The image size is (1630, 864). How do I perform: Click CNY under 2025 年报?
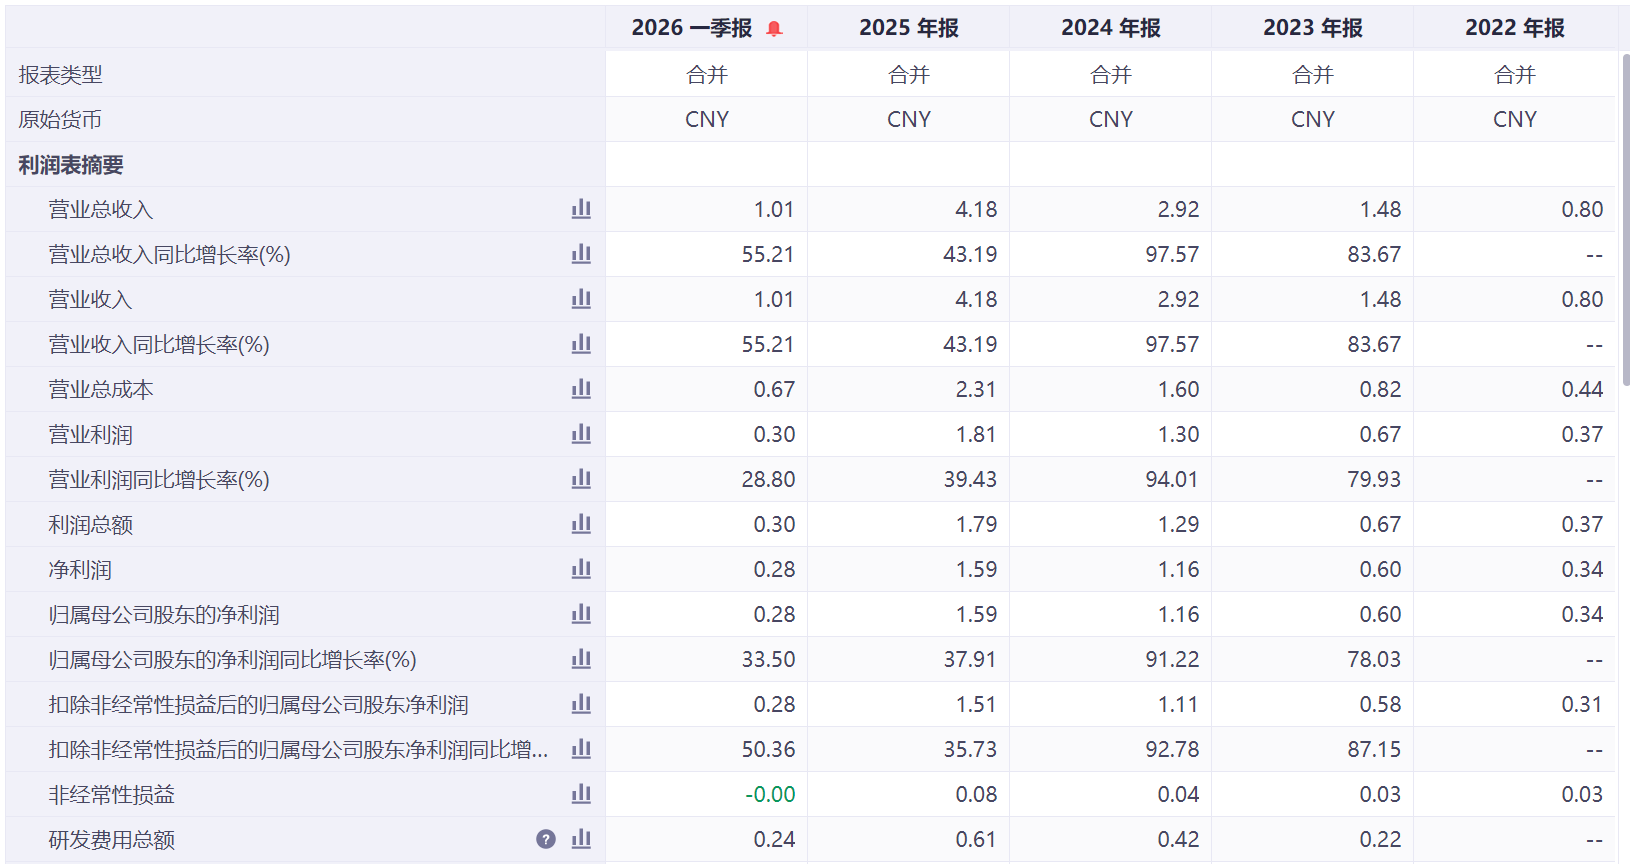[909, 120]
